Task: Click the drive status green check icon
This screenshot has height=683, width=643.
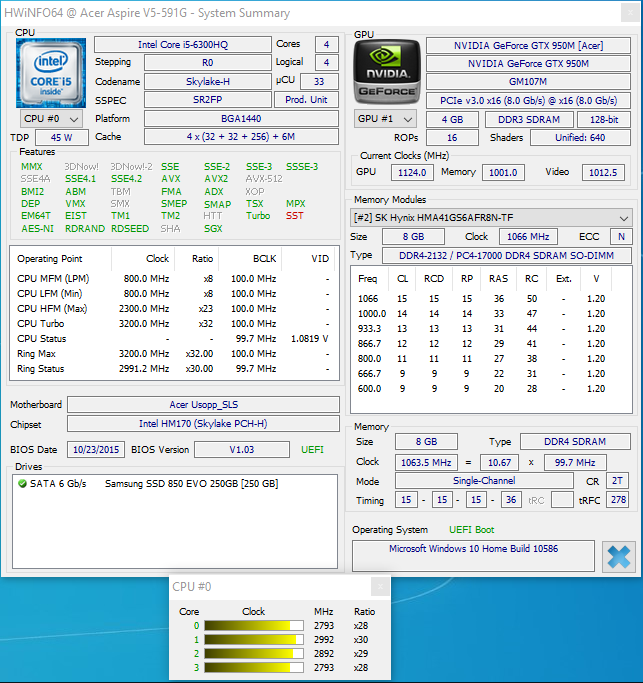Action: [22, 484]
